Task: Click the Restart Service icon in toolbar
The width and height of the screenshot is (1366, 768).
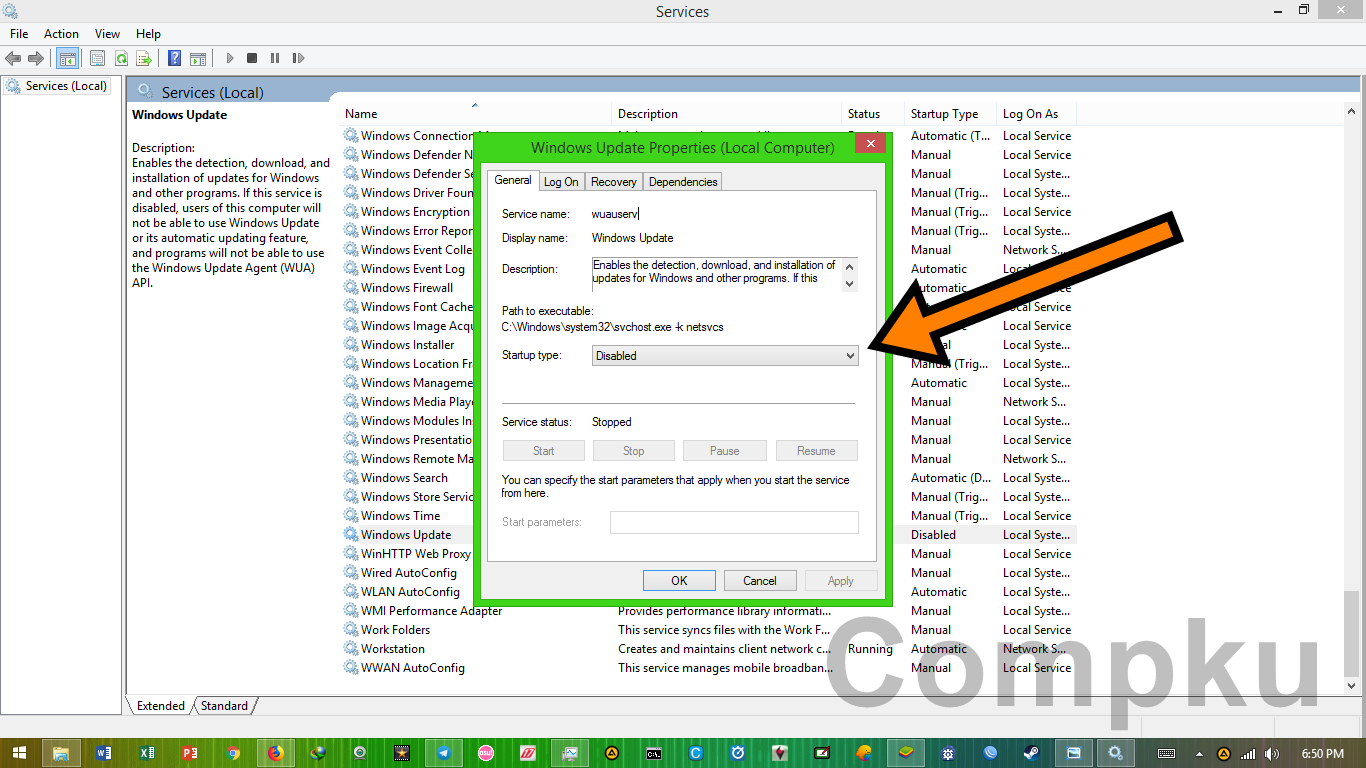Action: click(298, 59)
